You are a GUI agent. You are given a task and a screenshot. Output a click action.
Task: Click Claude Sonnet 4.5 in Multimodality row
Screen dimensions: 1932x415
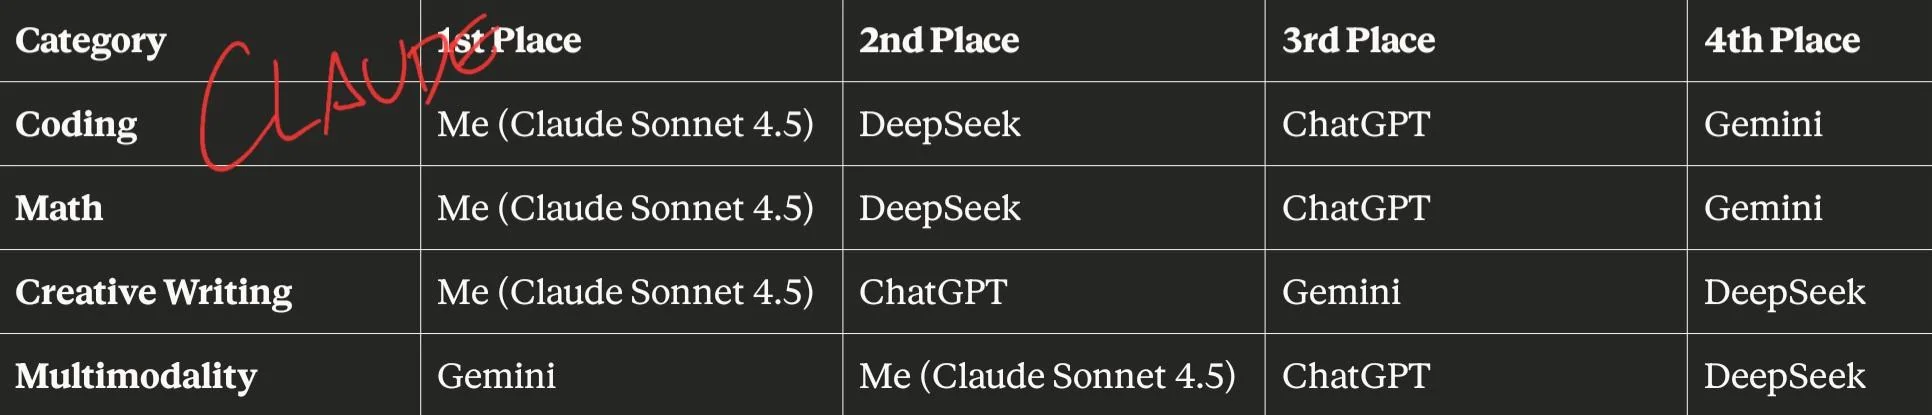coord(1047,376)
